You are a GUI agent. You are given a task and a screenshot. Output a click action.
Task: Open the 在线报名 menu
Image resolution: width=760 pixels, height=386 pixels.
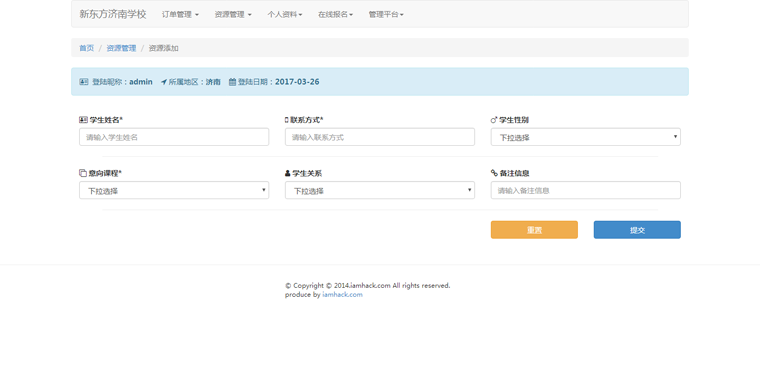pyautogui.click(x=335, y=15)
